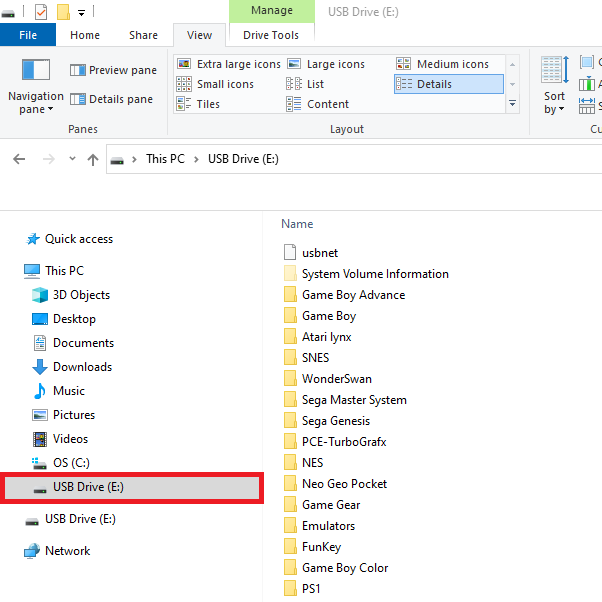This screenshot has width=602, height=602.
Task: Switch to the Drive Tools tab
Action: [270, 35]
